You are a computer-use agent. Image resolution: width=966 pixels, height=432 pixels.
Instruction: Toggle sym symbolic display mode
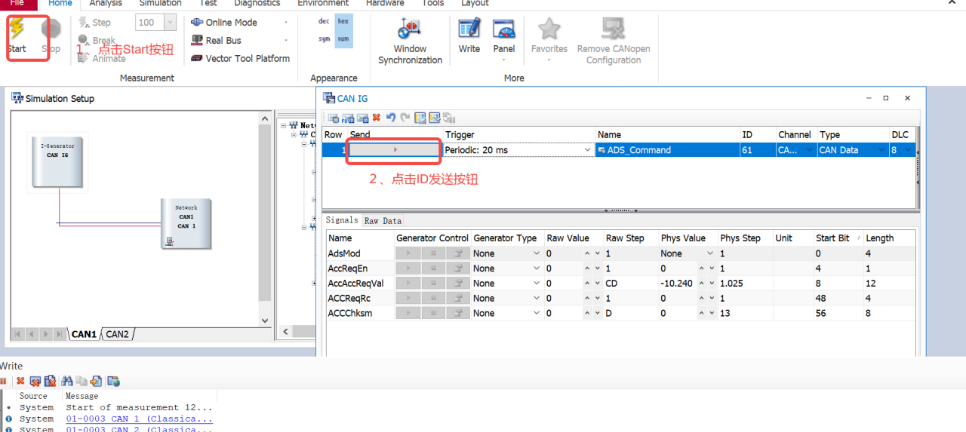324,39
